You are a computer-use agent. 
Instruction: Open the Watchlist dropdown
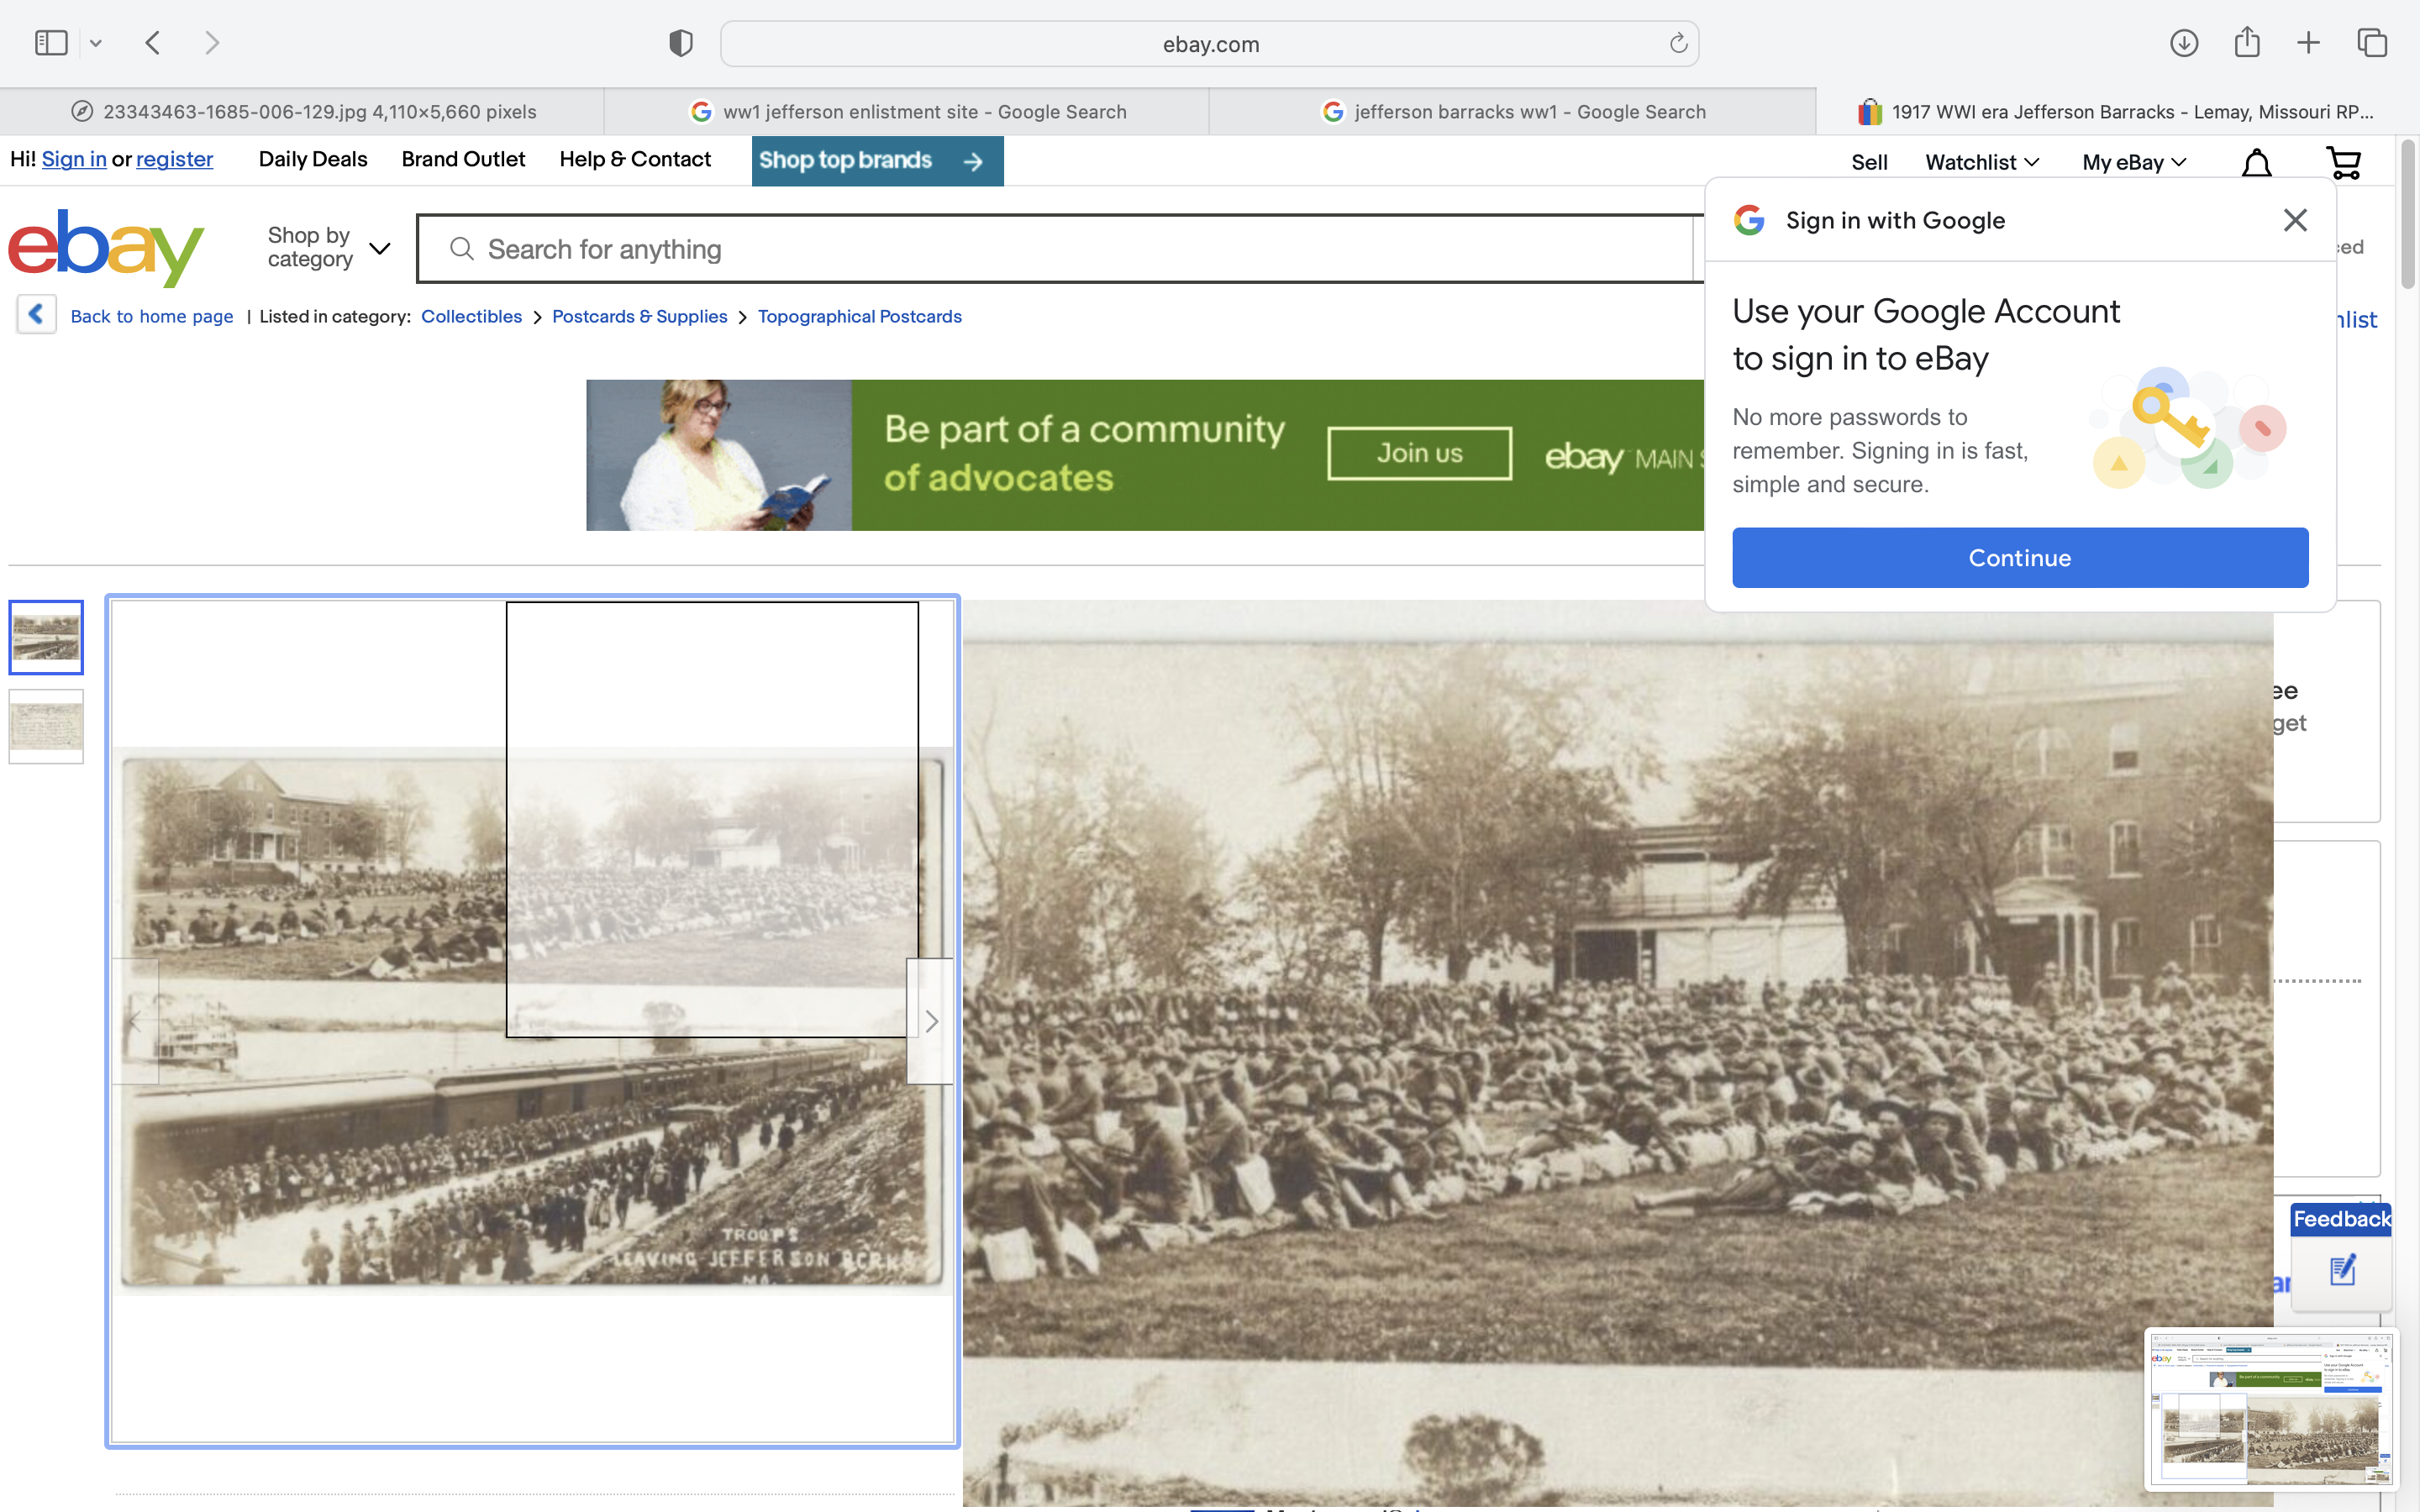pos(1981,162)
